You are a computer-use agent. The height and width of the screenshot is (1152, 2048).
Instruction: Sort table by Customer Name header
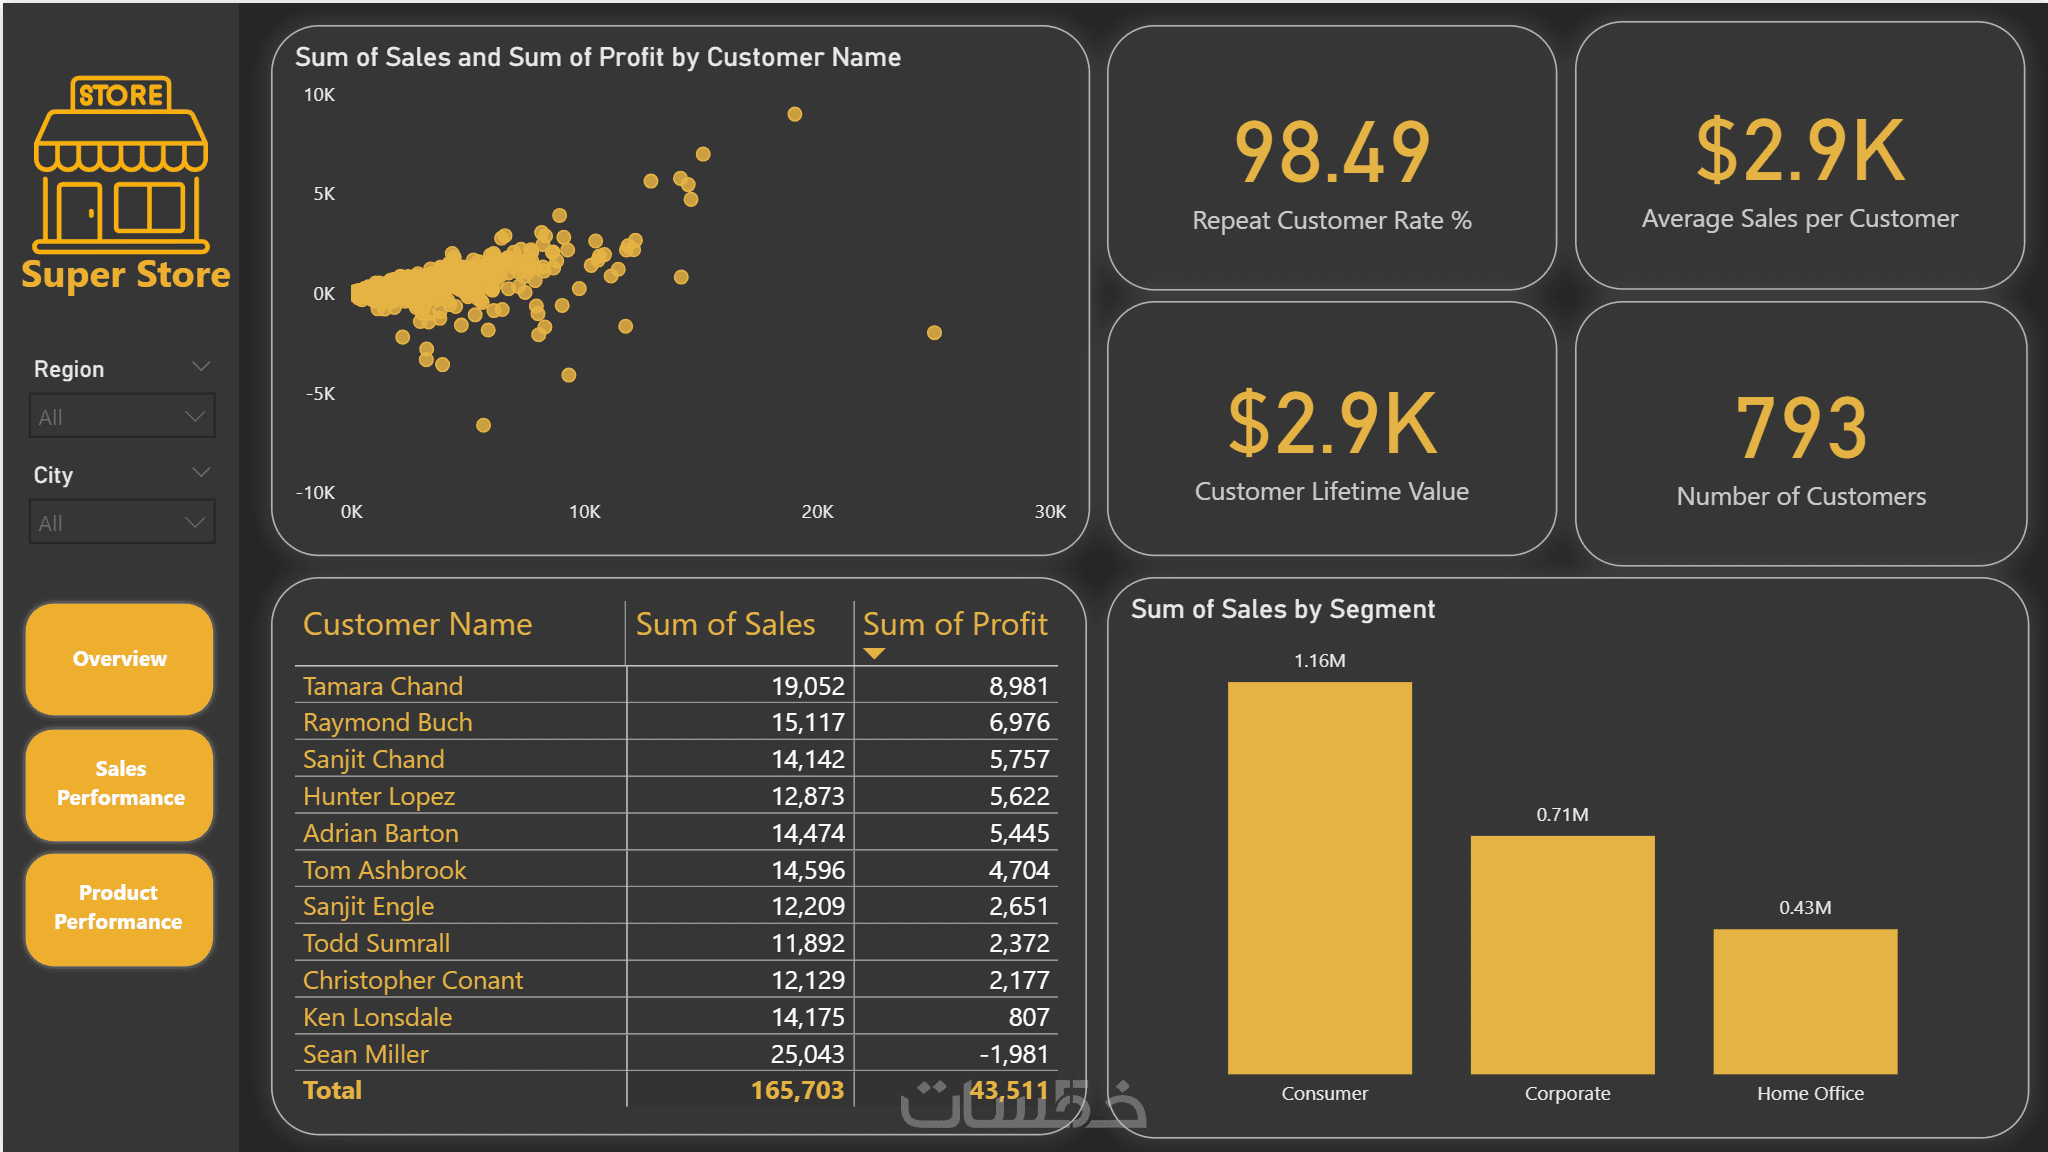pyautogui.click(x=418, y=625)
